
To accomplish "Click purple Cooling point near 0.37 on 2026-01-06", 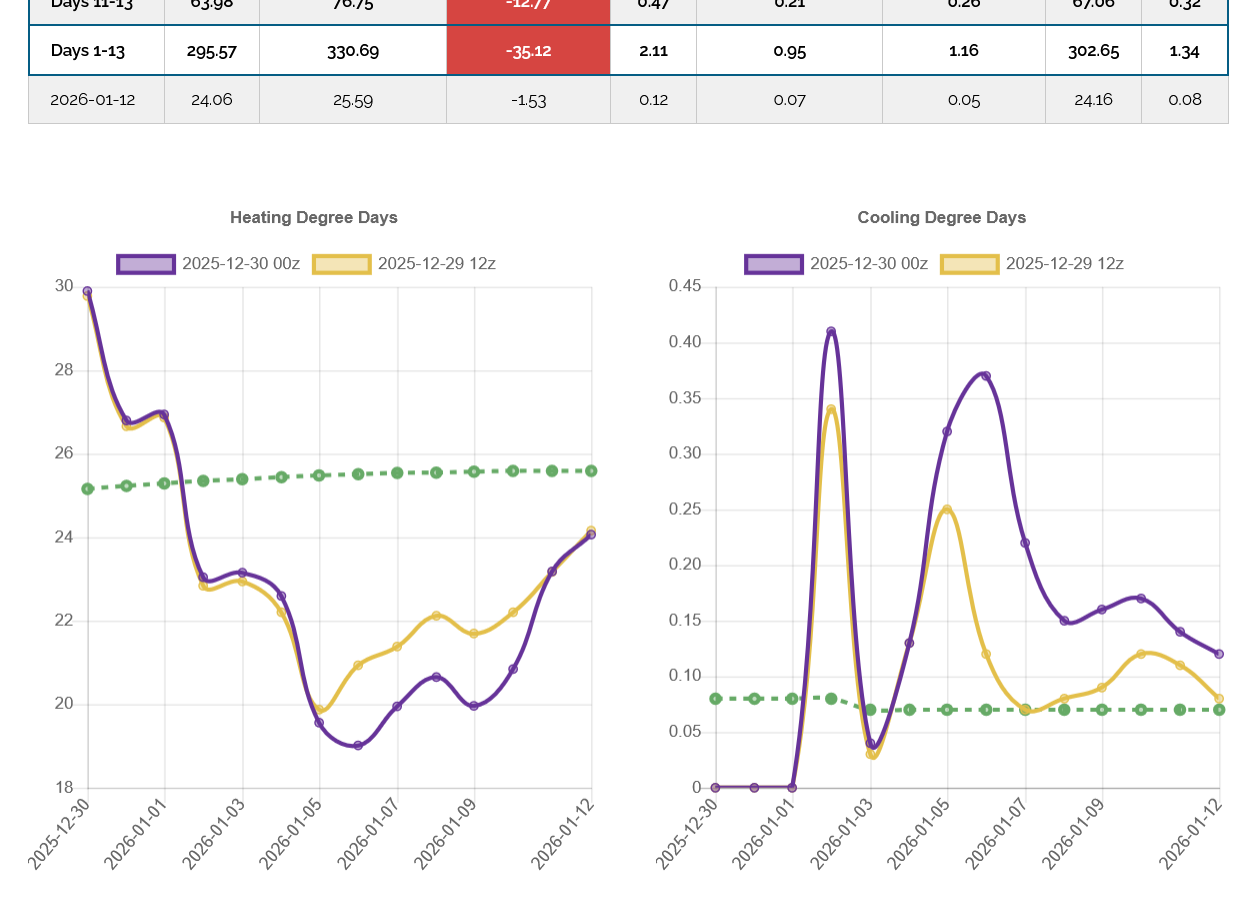I will (986, 376).
